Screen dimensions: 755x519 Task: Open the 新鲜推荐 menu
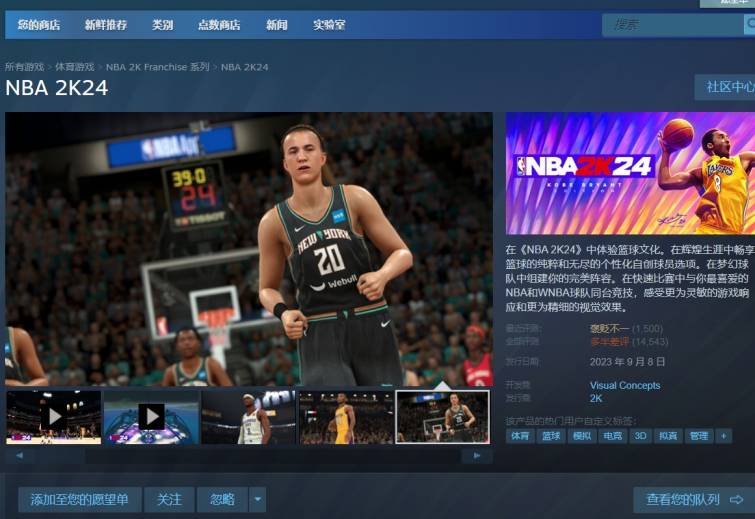point(106,25)
